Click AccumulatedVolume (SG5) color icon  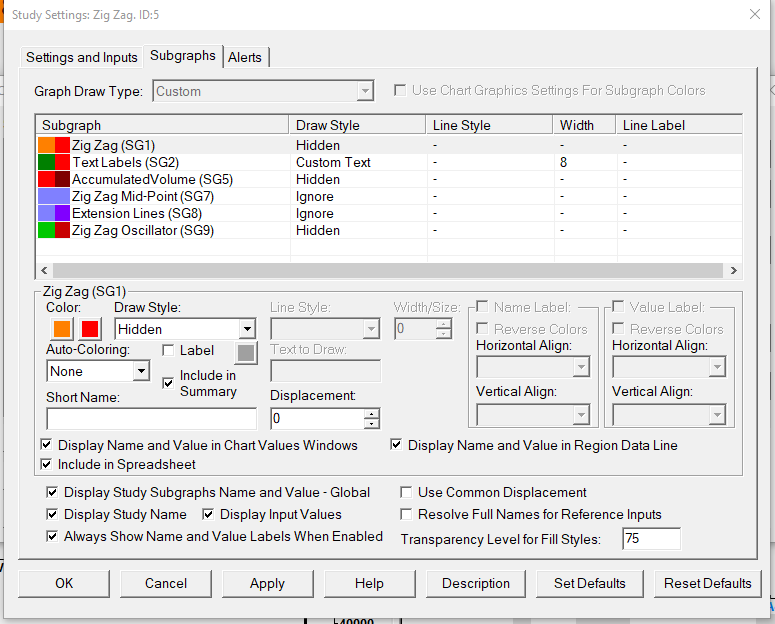click(x=53, y=179)
